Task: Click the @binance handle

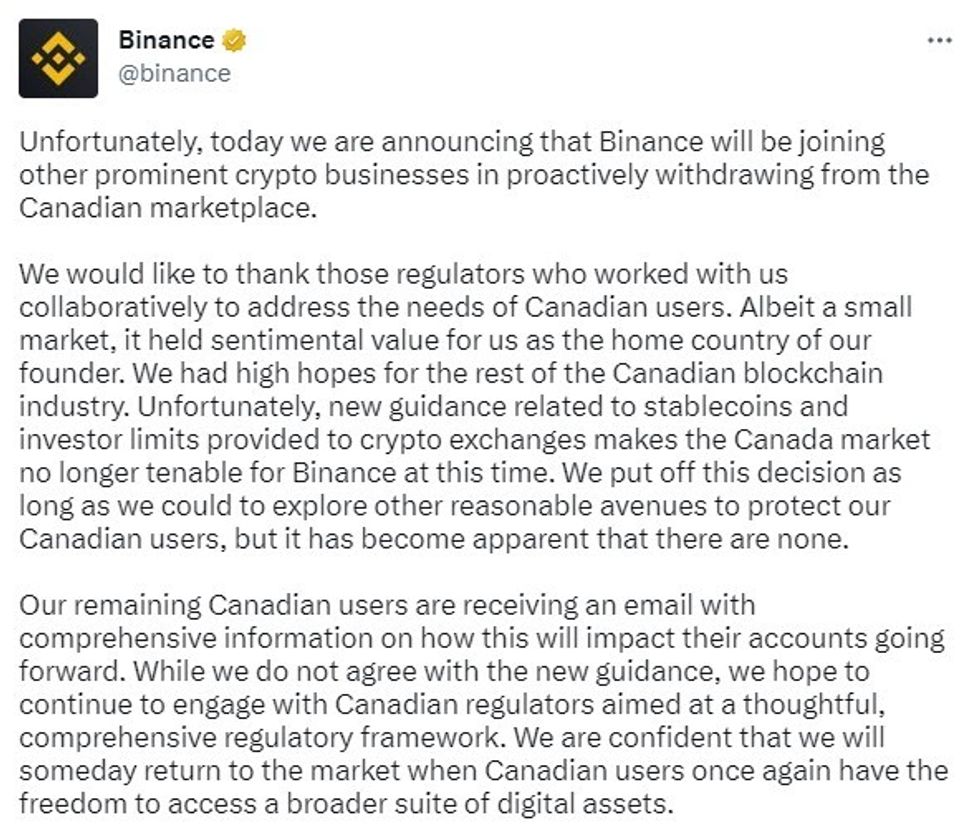Action: click(x=174, y=73)
